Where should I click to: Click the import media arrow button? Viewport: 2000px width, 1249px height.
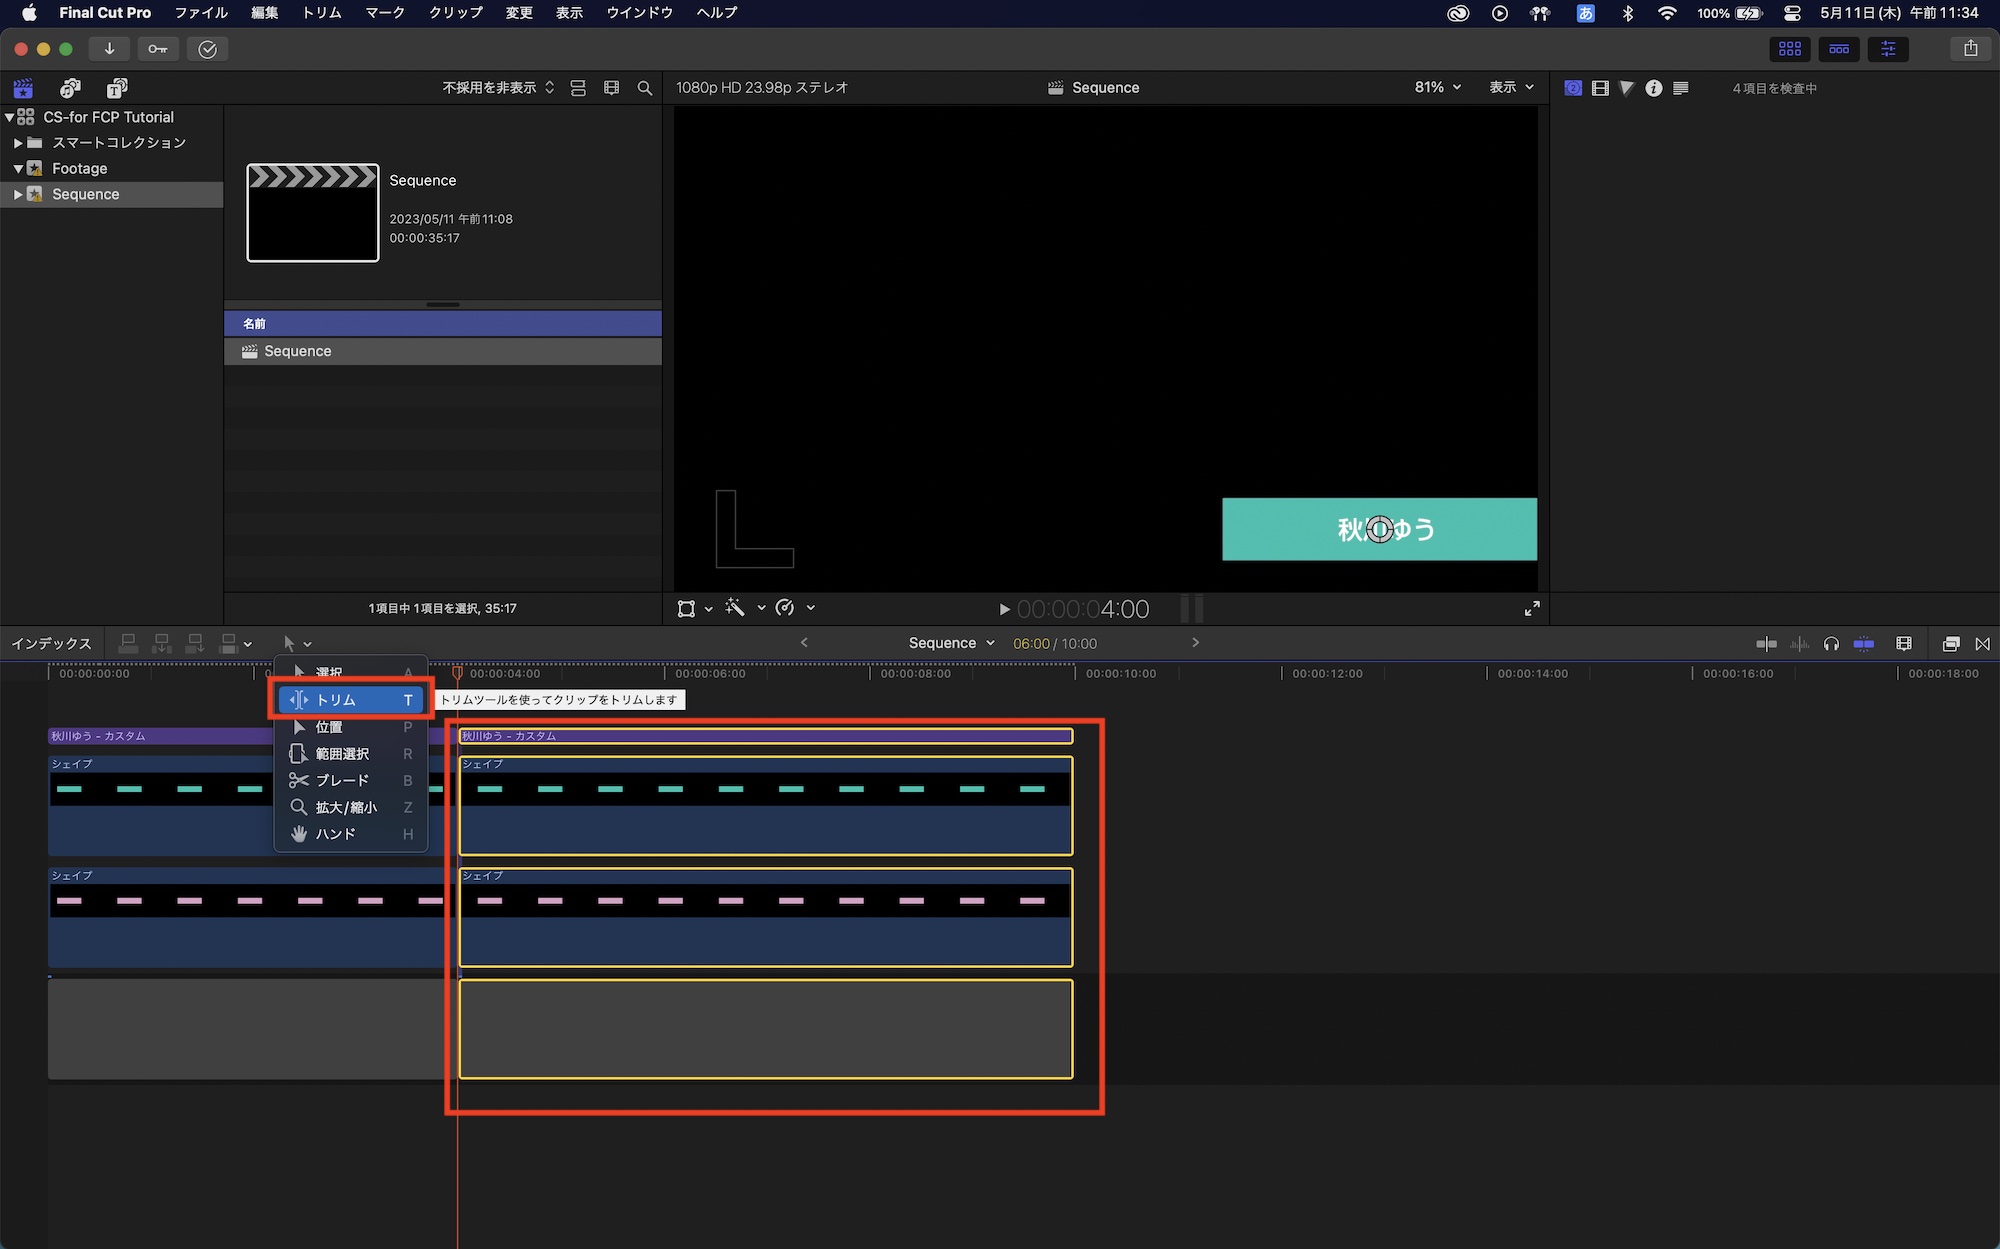tap(109, 49)
